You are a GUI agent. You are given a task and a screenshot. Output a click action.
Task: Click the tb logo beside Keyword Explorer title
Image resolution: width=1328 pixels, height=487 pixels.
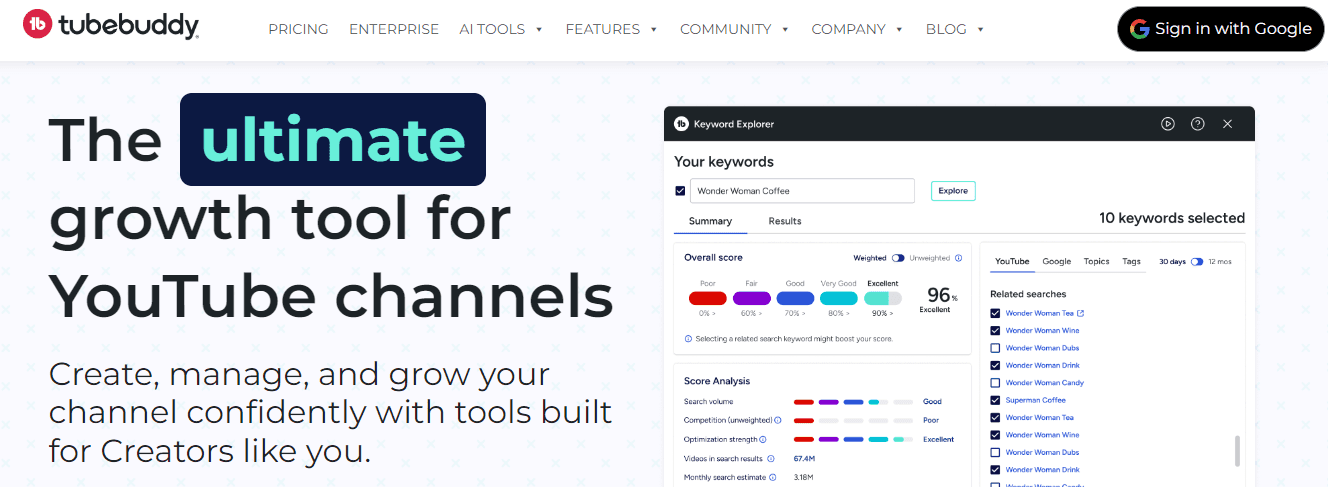pos(681,124)
